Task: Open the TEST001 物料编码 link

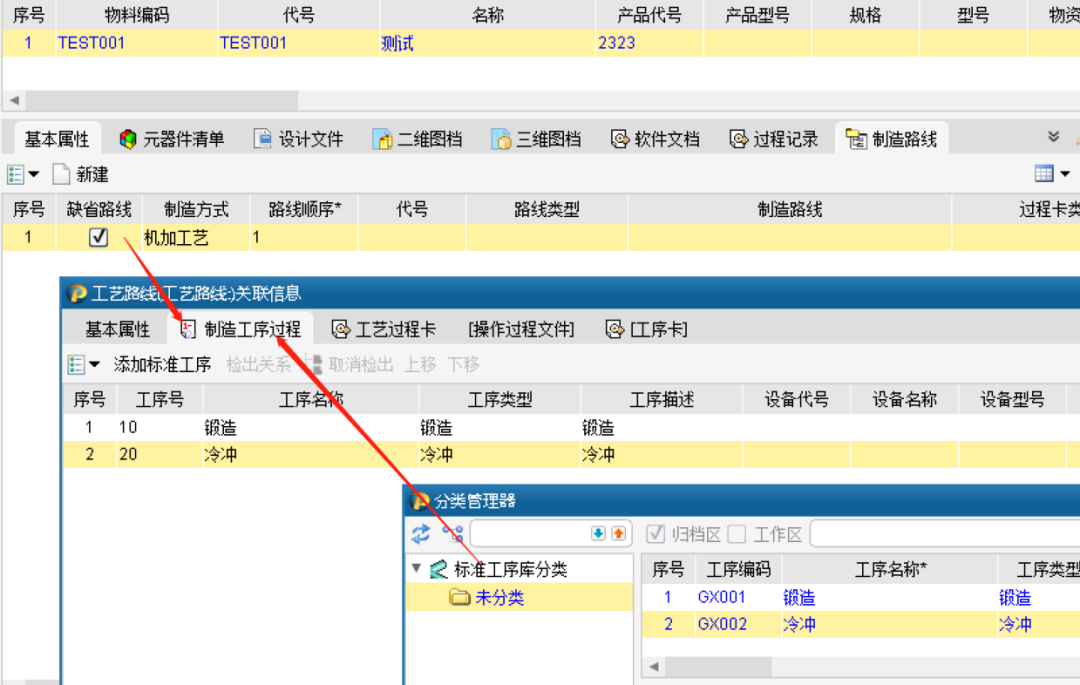Action: (x=92, y=43)
